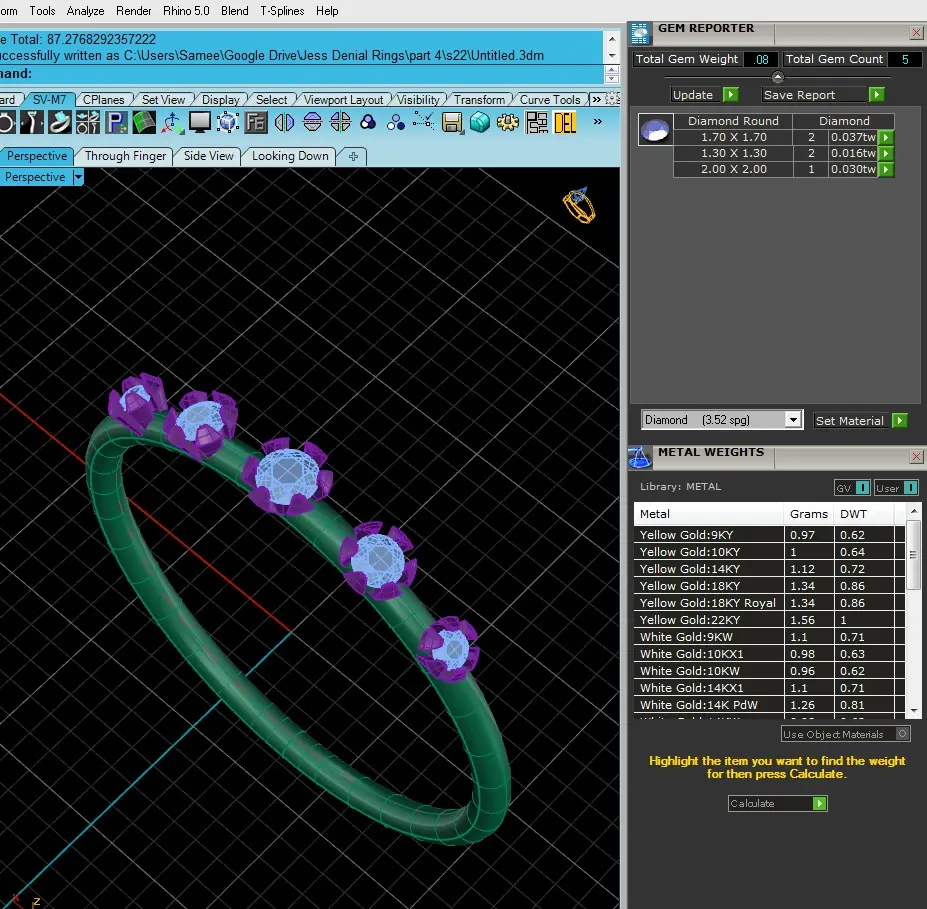The height and width of the screenshot is (909, 927).
Task: Expand more toolbar icons chevron
Action: [x=598, y=121]
